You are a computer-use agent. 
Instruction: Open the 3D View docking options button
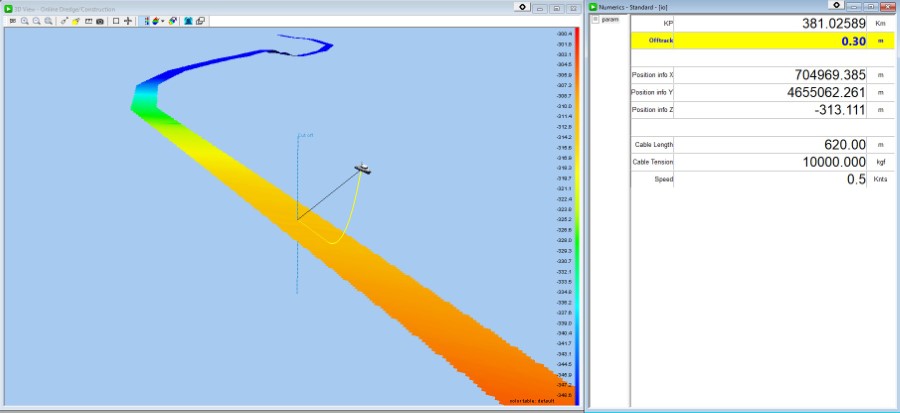522,7
